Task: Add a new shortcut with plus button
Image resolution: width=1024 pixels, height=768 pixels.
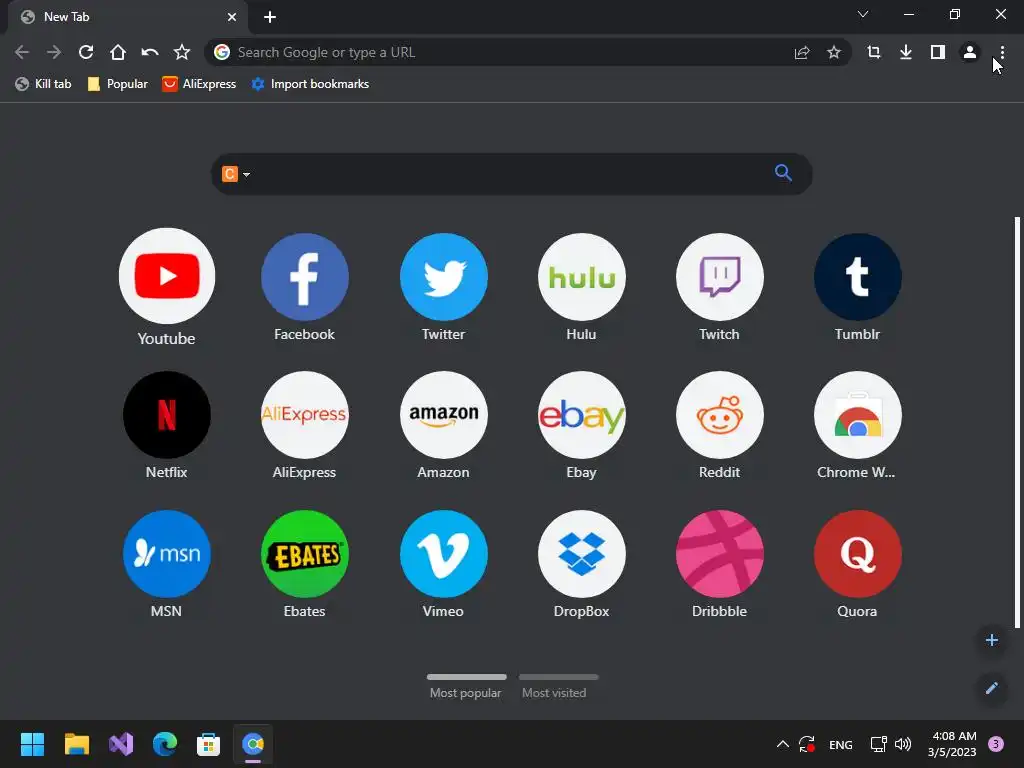Action: click(991, 640)
